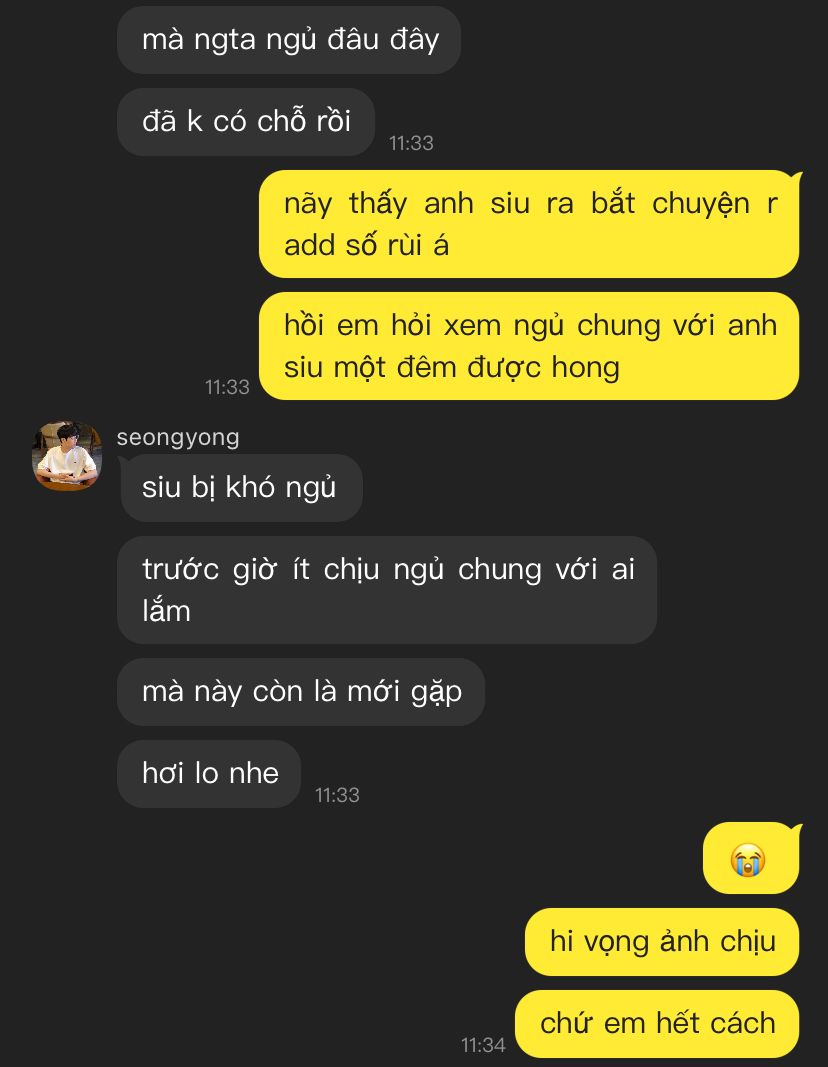The image size is (828, 1067).
Task: Open seongyong's profile avatar picture
Action: coord(67,455)
